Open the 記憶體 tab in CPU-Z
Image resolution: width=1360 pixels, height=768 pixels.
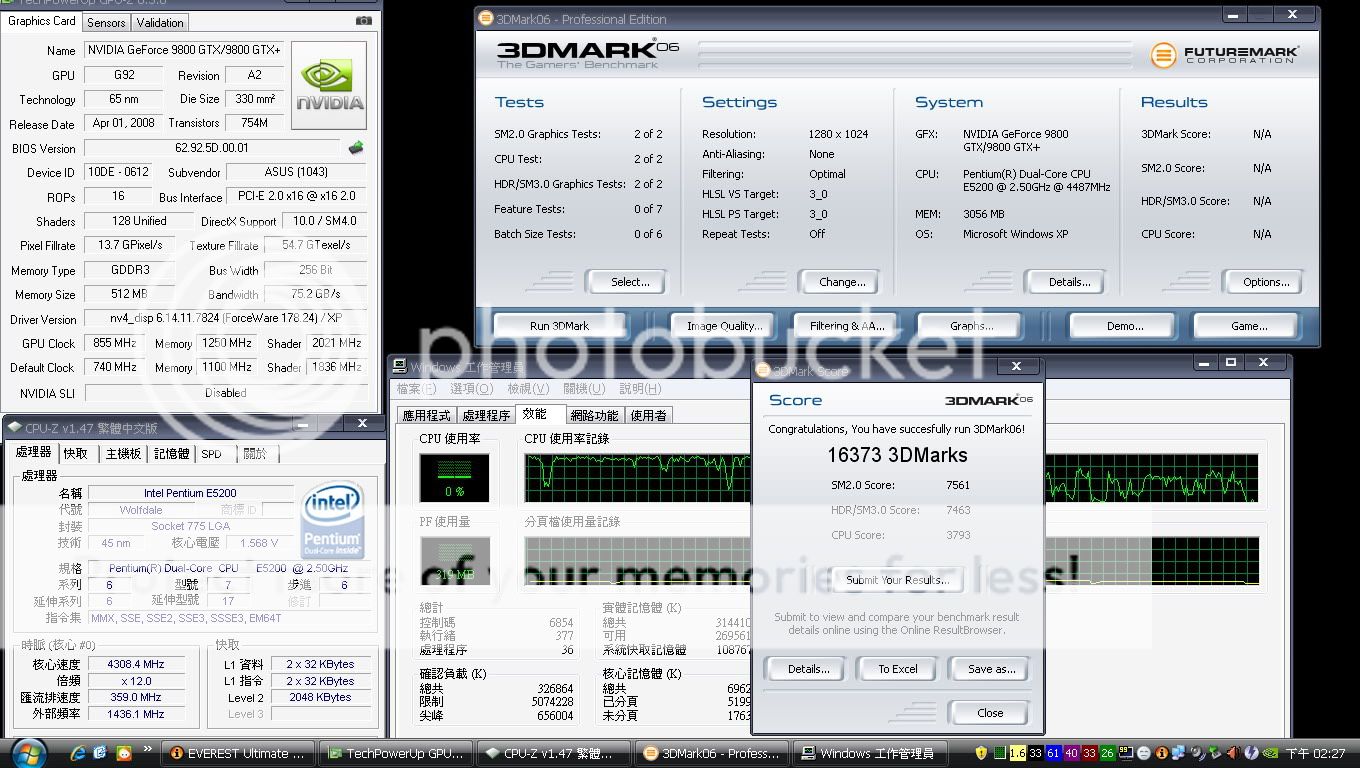pos(171,453)
